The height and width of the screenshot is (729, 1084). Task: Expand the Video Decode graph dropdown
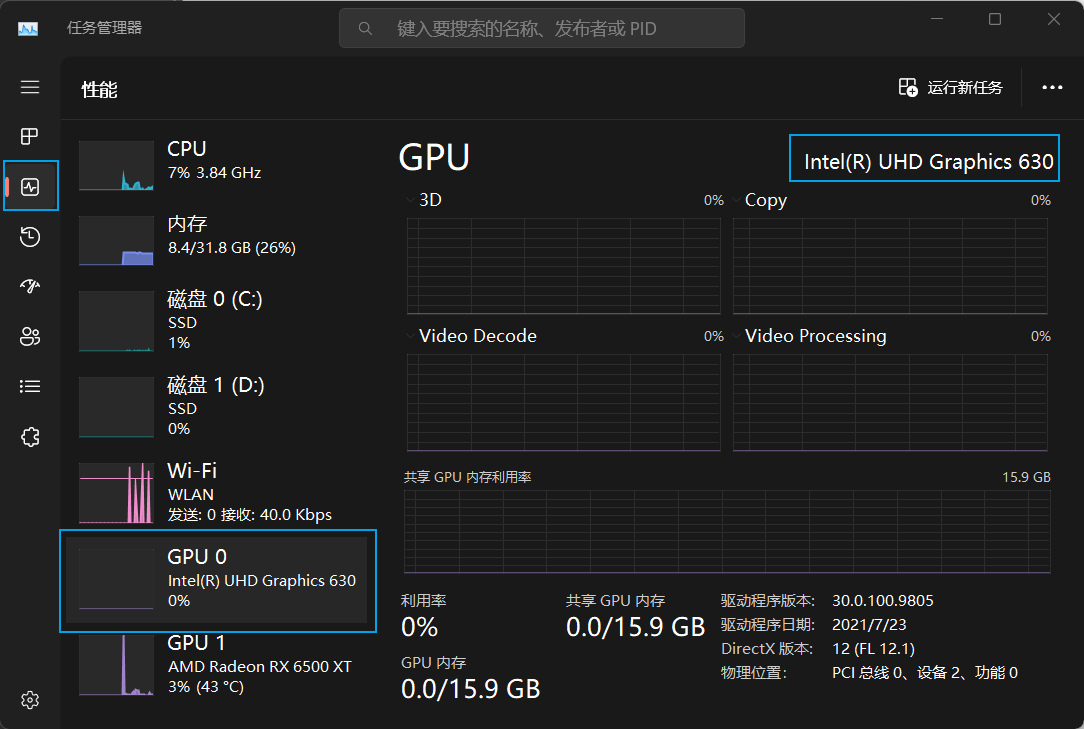pos(411,336)
